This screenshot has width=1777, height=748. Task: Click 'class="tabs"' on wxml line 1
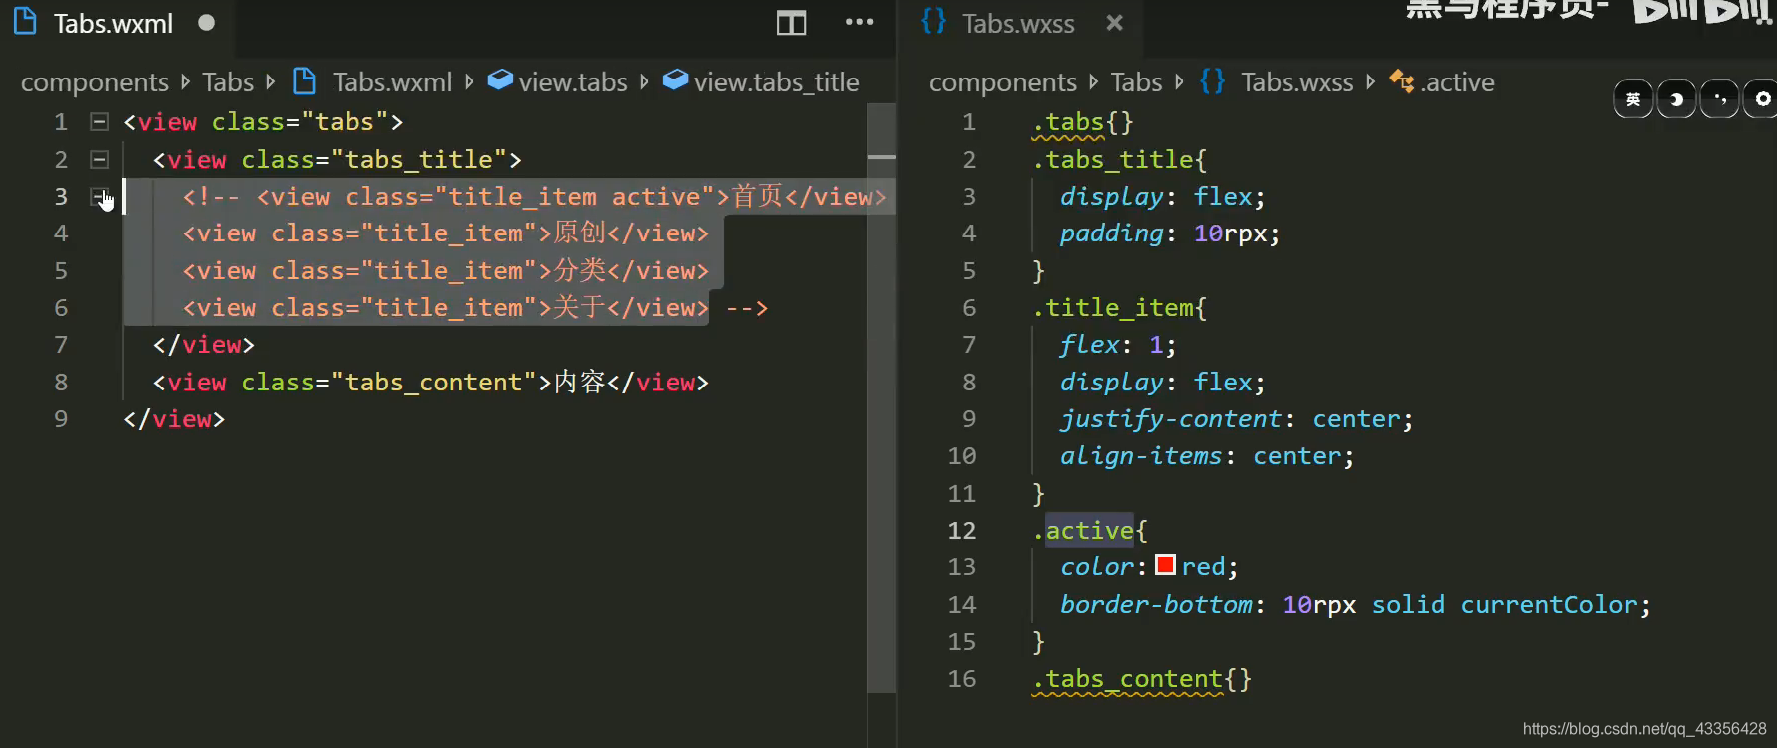[300, 122]
